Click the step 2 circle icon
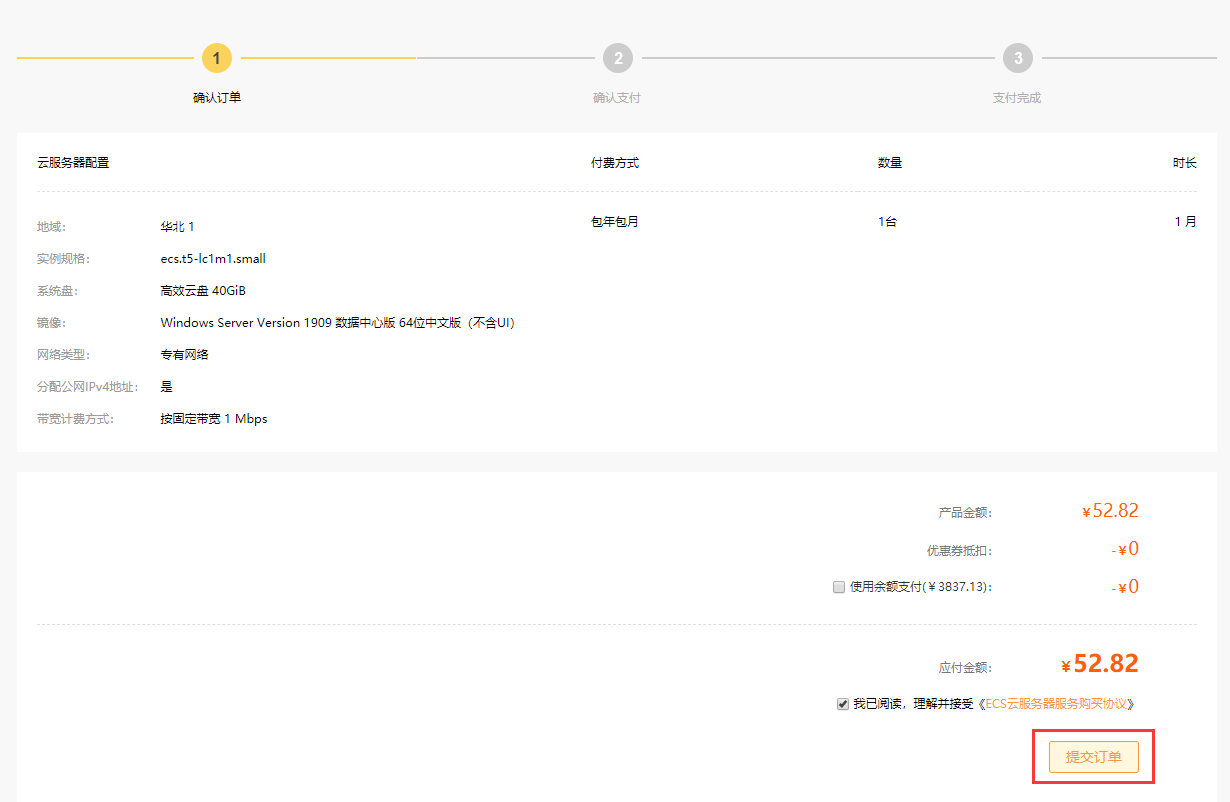This screenshot has width=1230, height=802. 618,58
